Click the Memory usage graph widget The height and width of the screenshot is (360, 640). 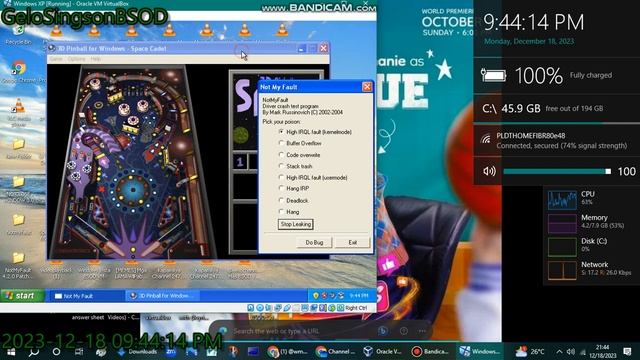562,223
